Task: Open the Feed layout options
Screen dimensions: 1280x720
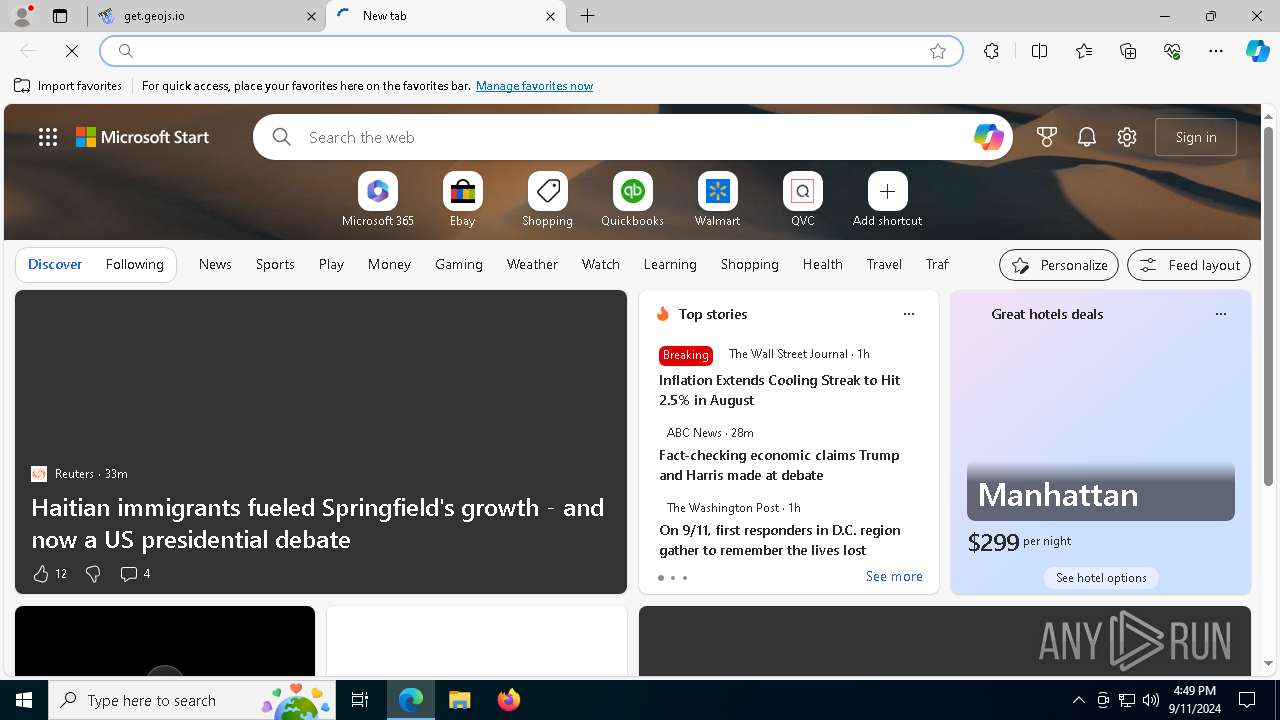Action: (1189, 265)
